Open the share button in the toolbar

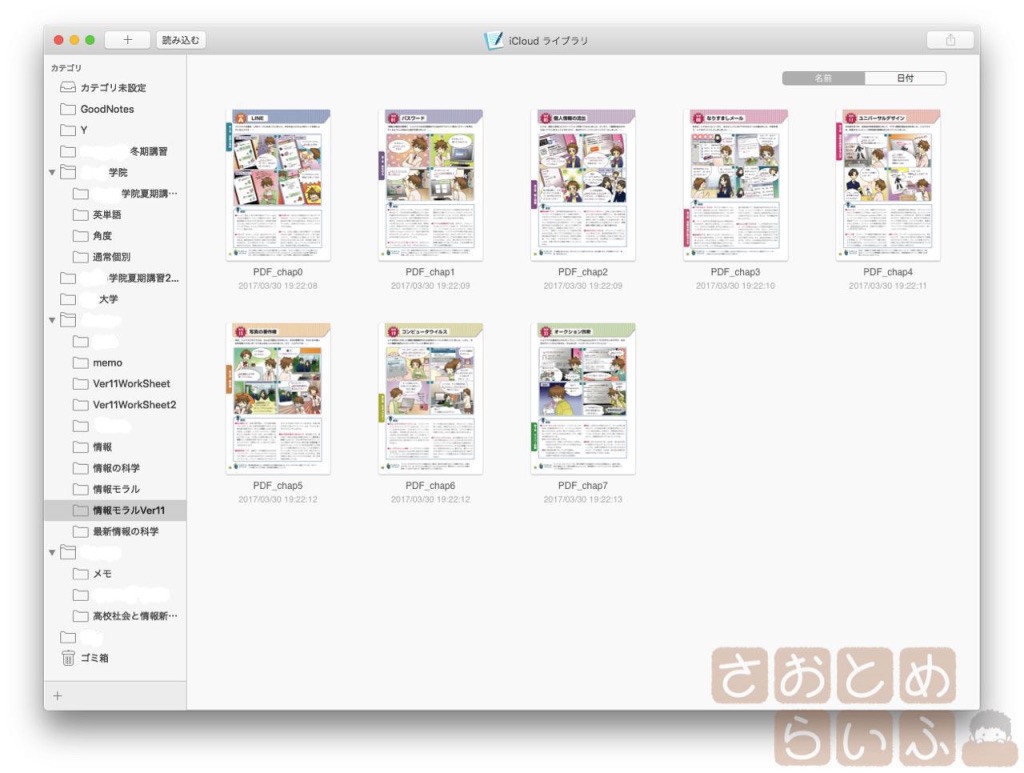coord(950,40)
